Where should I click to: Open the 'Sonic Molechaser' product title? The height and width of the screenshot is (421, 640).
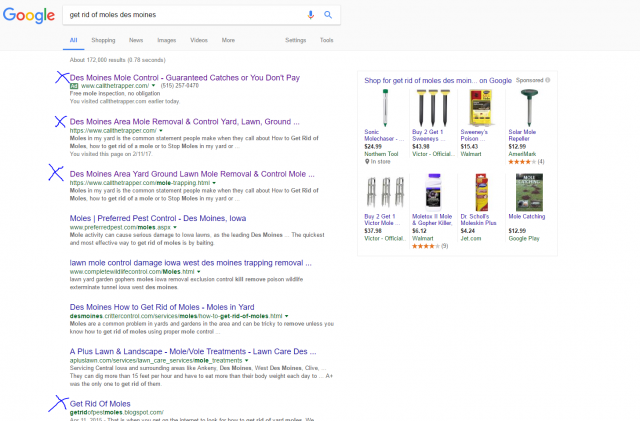click(383, 135)
